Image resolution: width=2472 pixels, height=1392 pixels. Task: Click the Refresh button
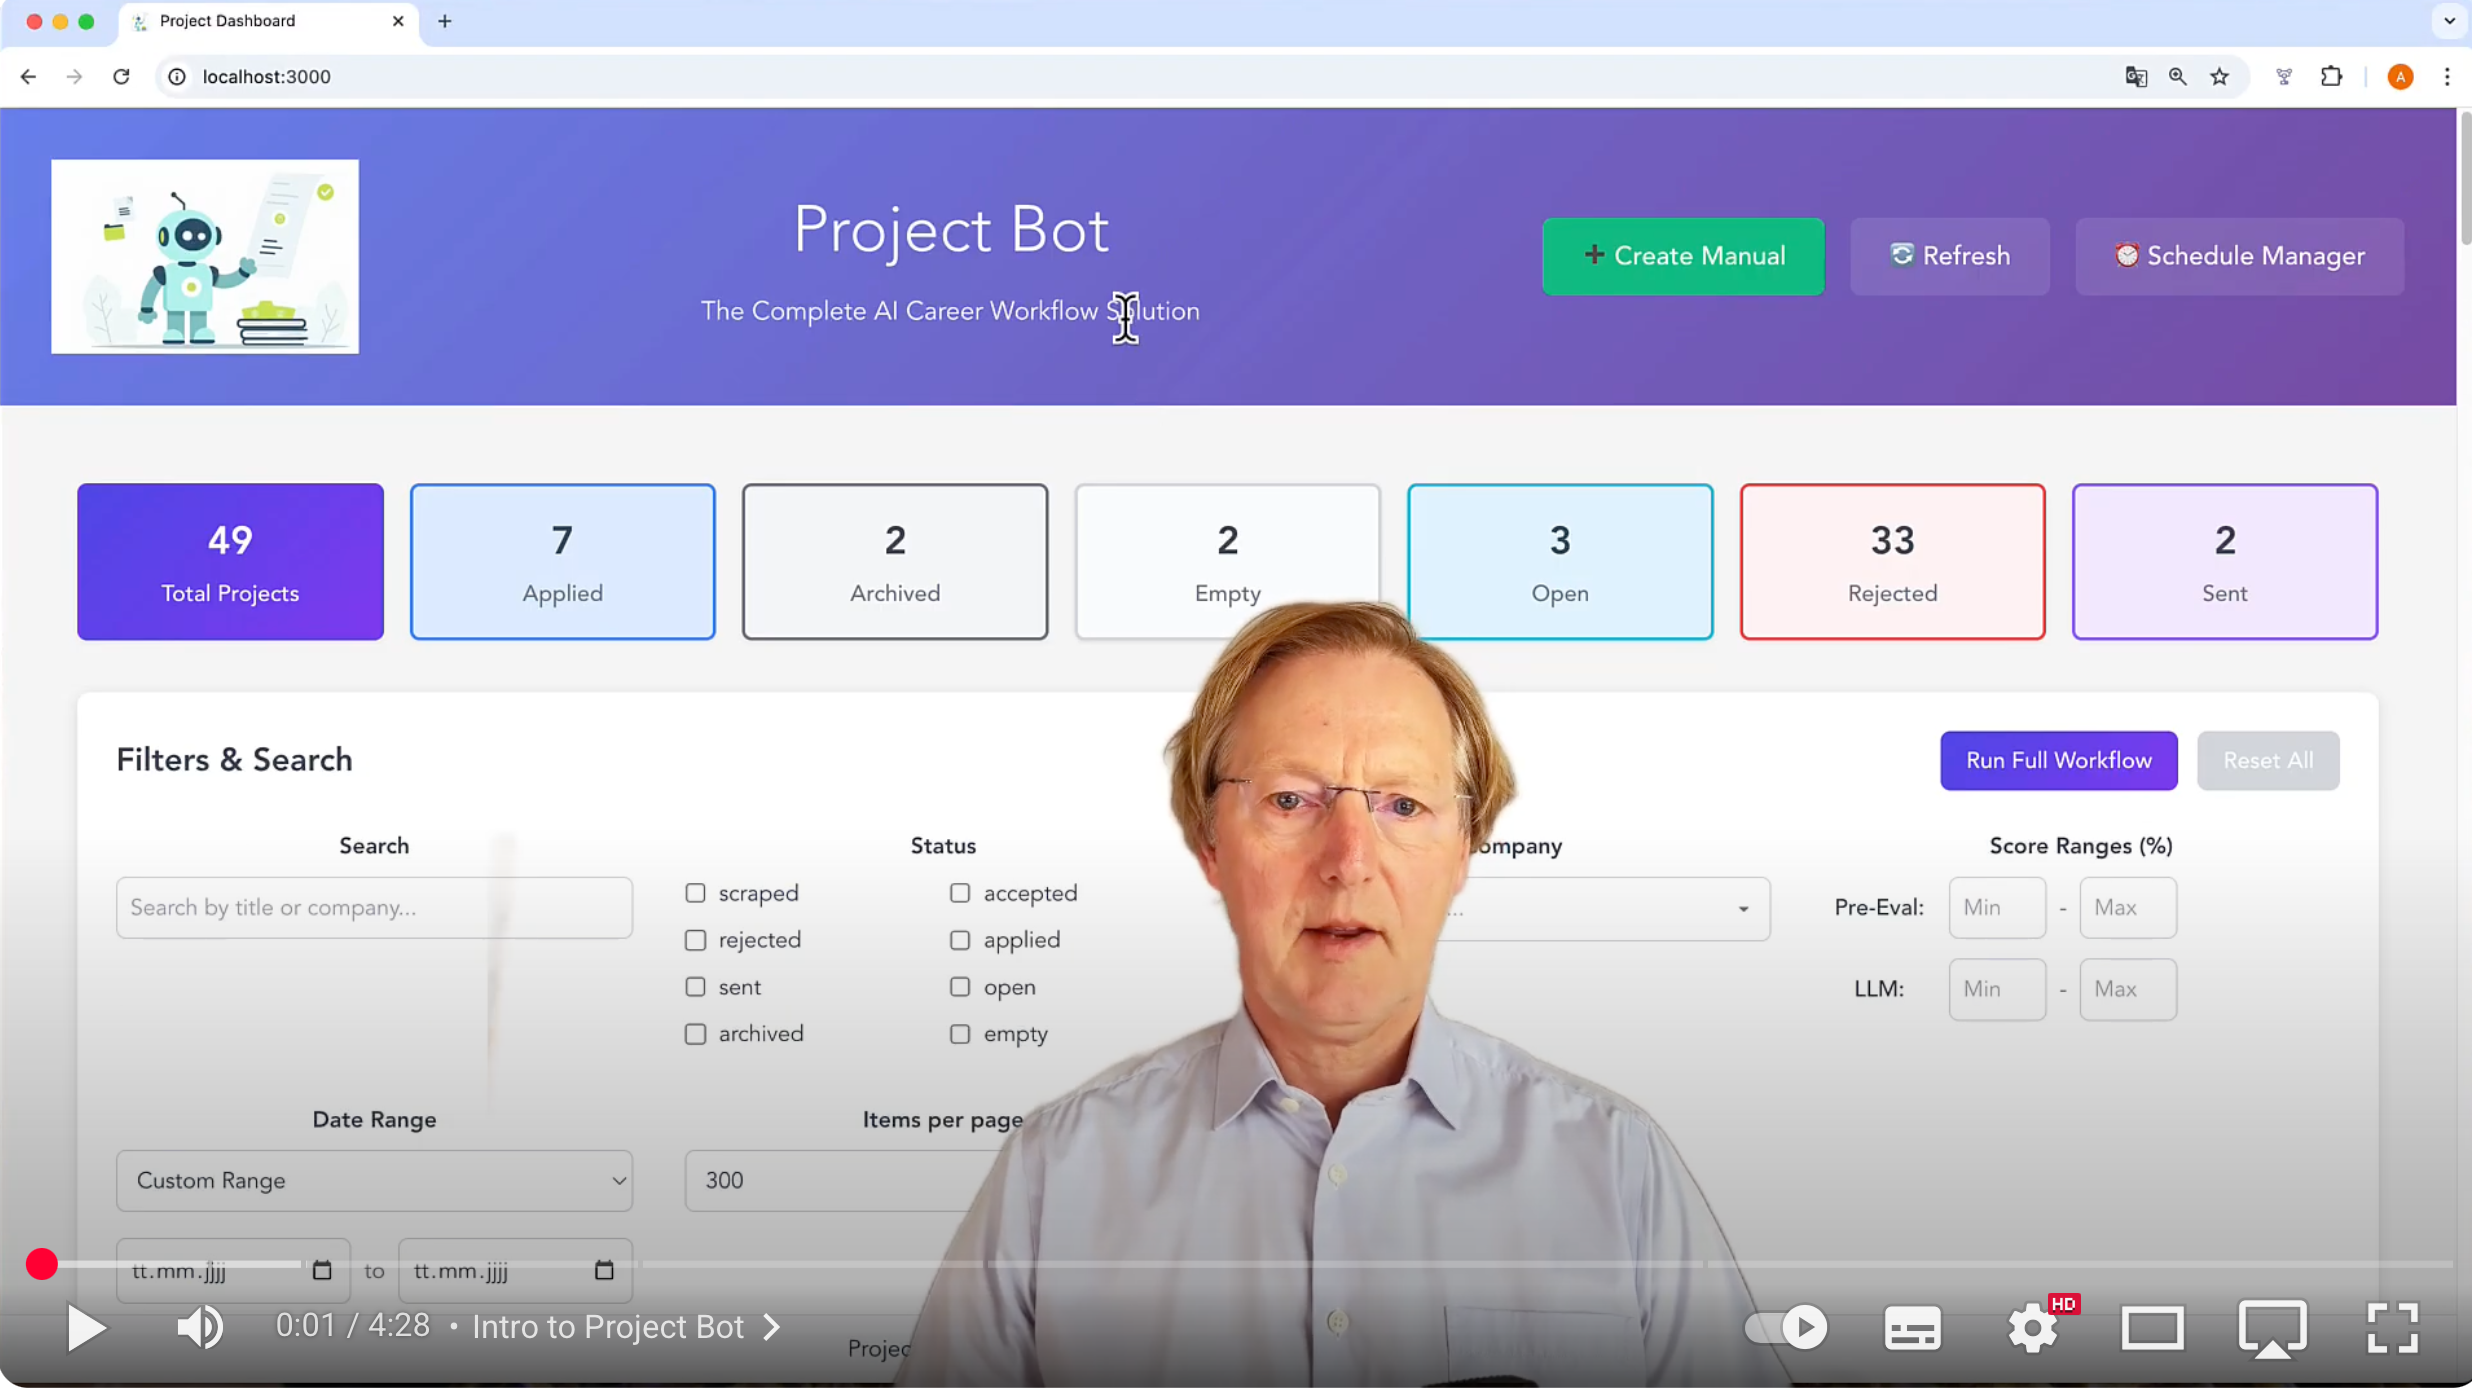pos(1949,256)
